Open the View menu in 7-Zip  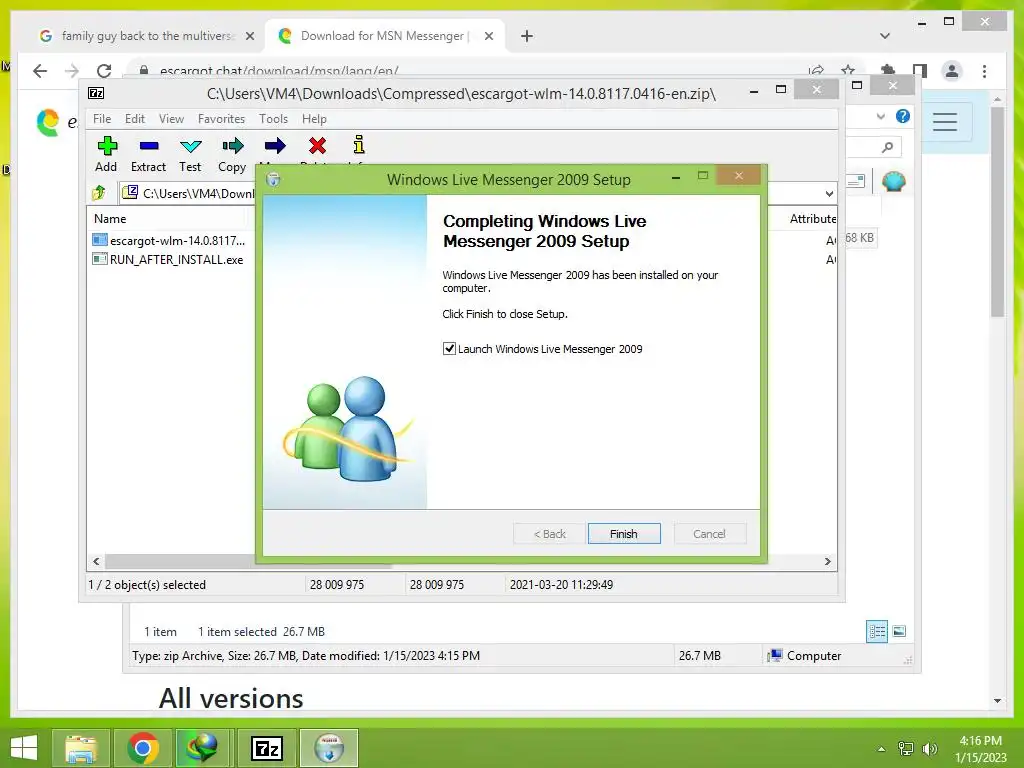pos(171,119)
